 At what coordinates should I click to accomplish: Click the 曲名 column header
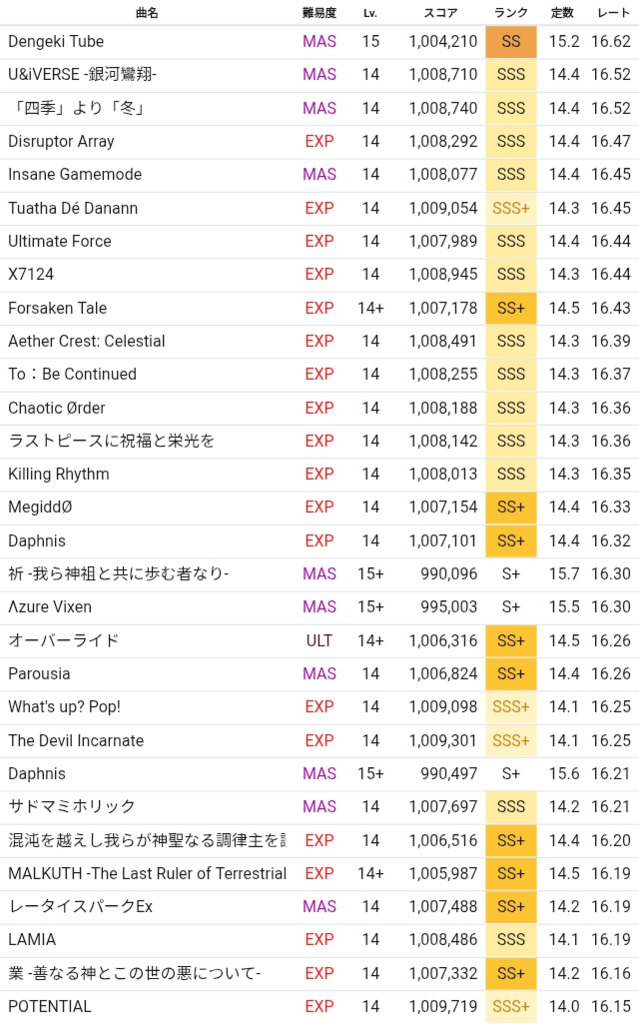point(146,13)
